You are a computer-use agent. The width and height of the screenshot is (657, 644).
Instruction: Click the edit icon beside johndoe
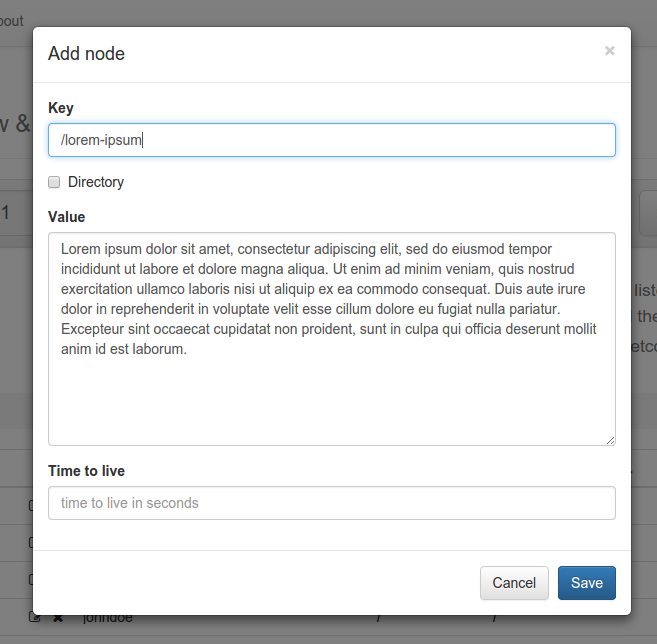click(35, 619)
